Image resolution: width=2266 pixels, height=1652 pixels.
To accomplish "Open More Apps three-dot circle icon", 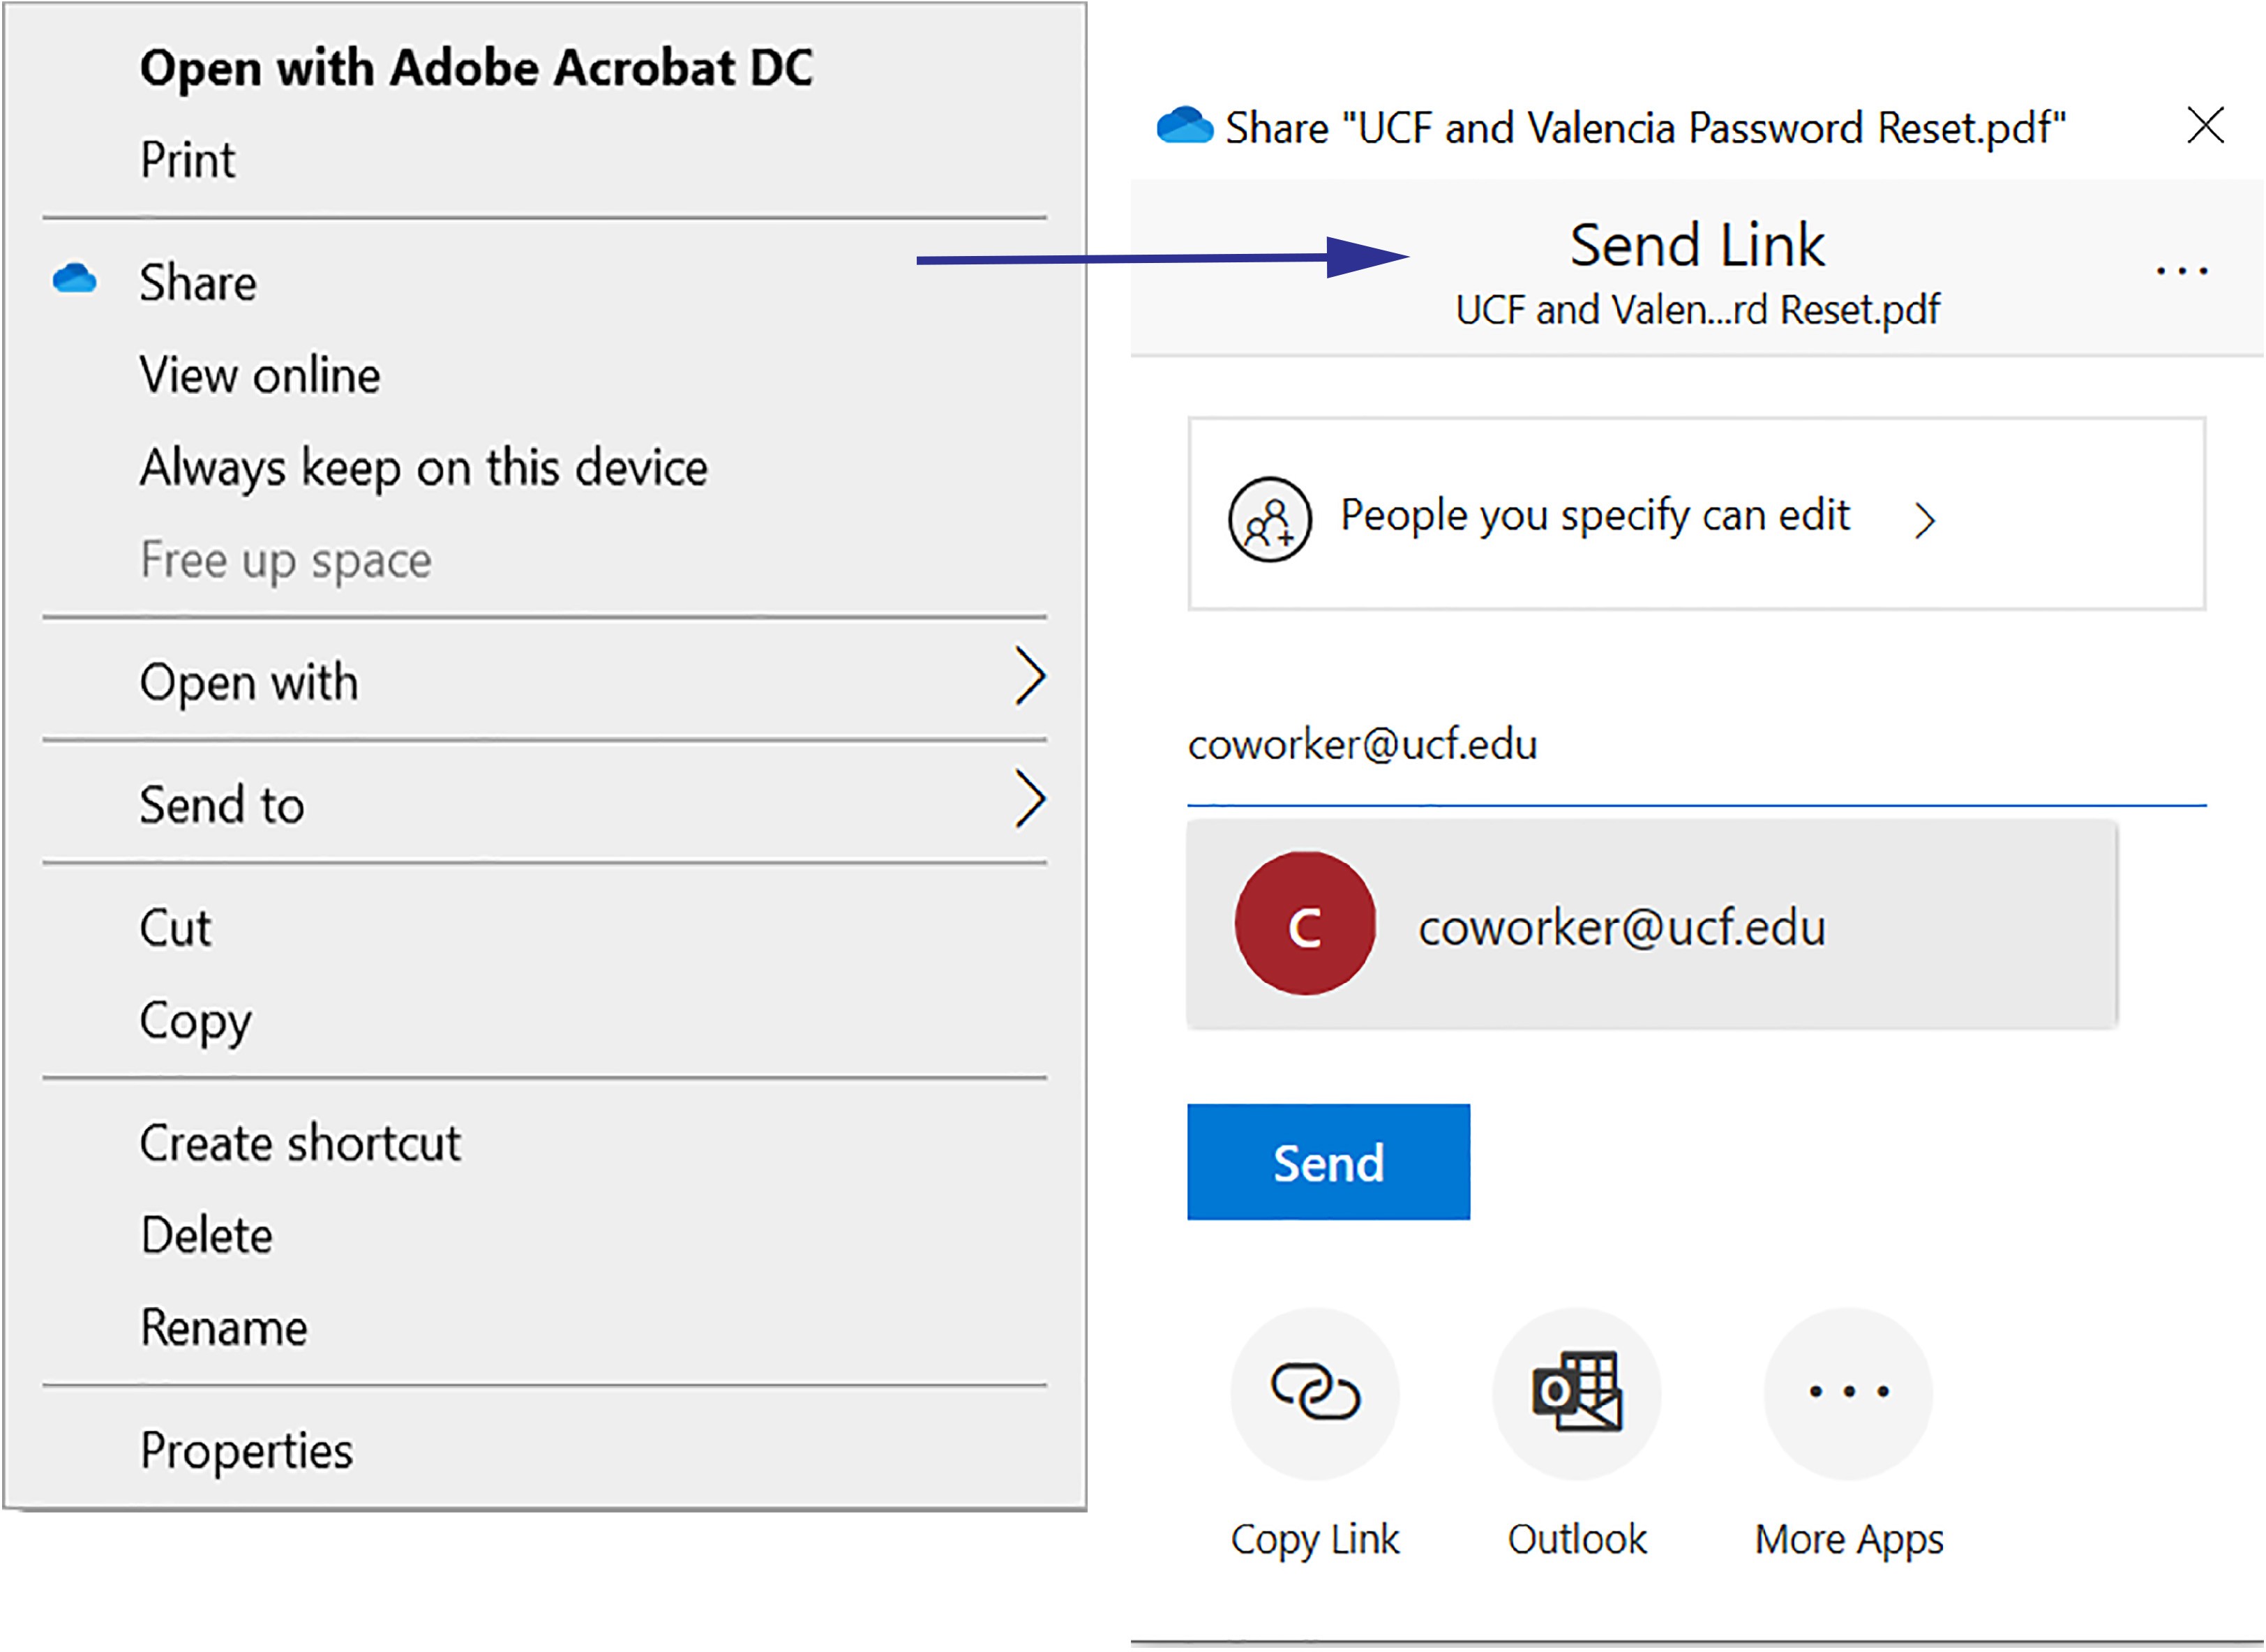I will [1848, 1392].
